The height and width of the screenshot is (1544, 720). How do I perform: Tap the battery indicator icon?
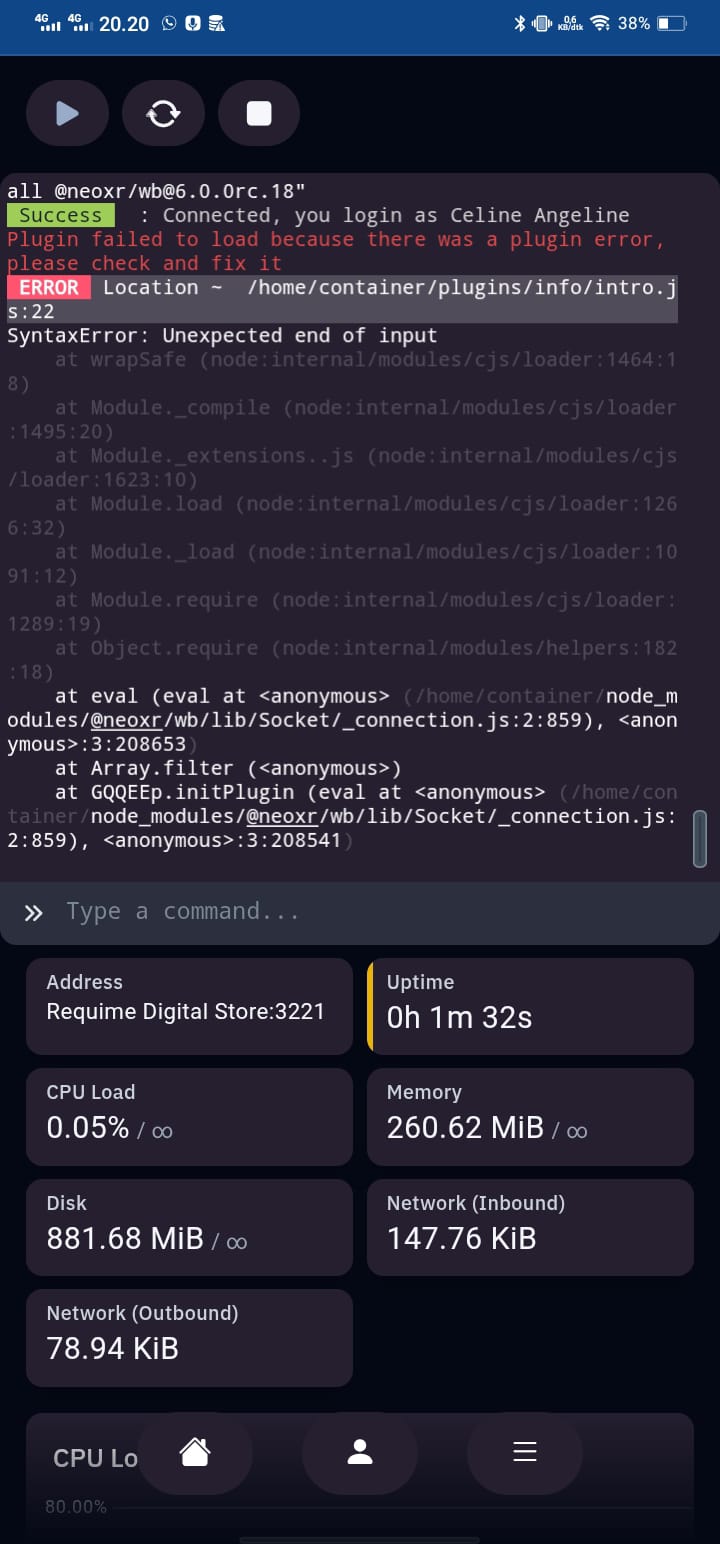pos(671,23)
